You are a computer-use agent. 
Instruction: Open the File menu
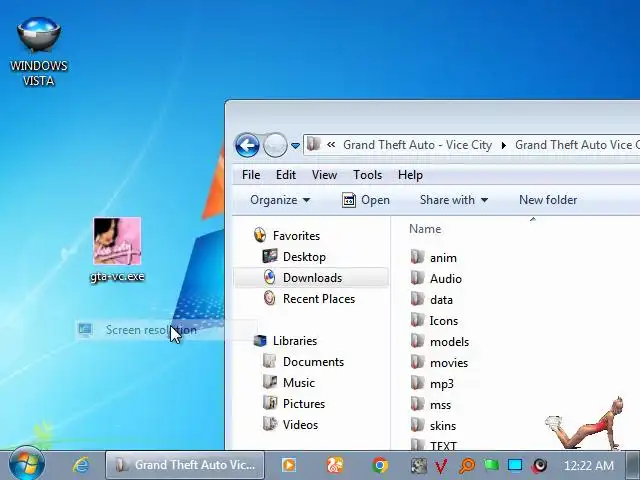click(x=251, y=175)
